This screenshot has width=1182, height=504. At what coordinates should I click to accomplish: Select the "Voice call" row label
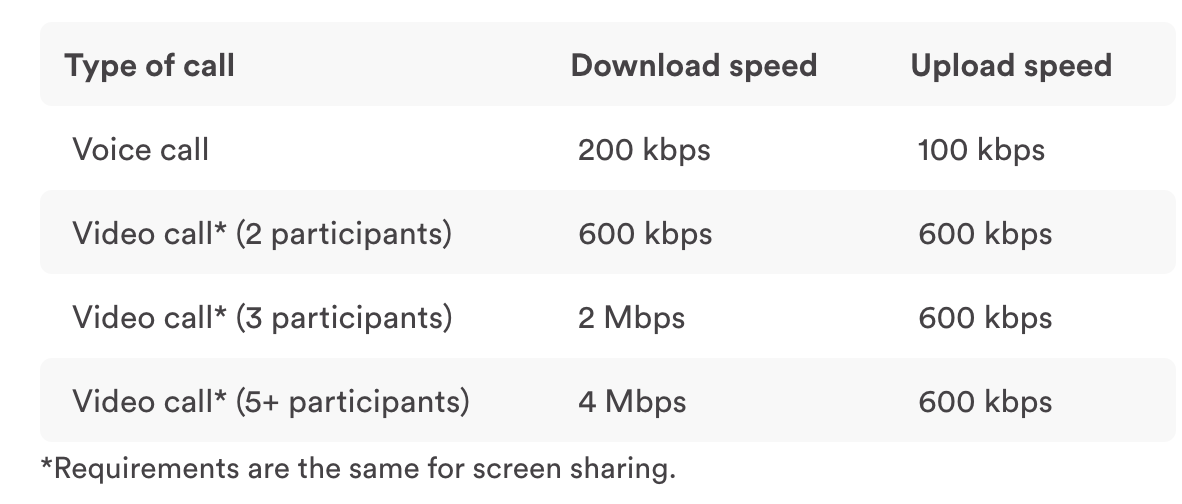click(140, 150)
